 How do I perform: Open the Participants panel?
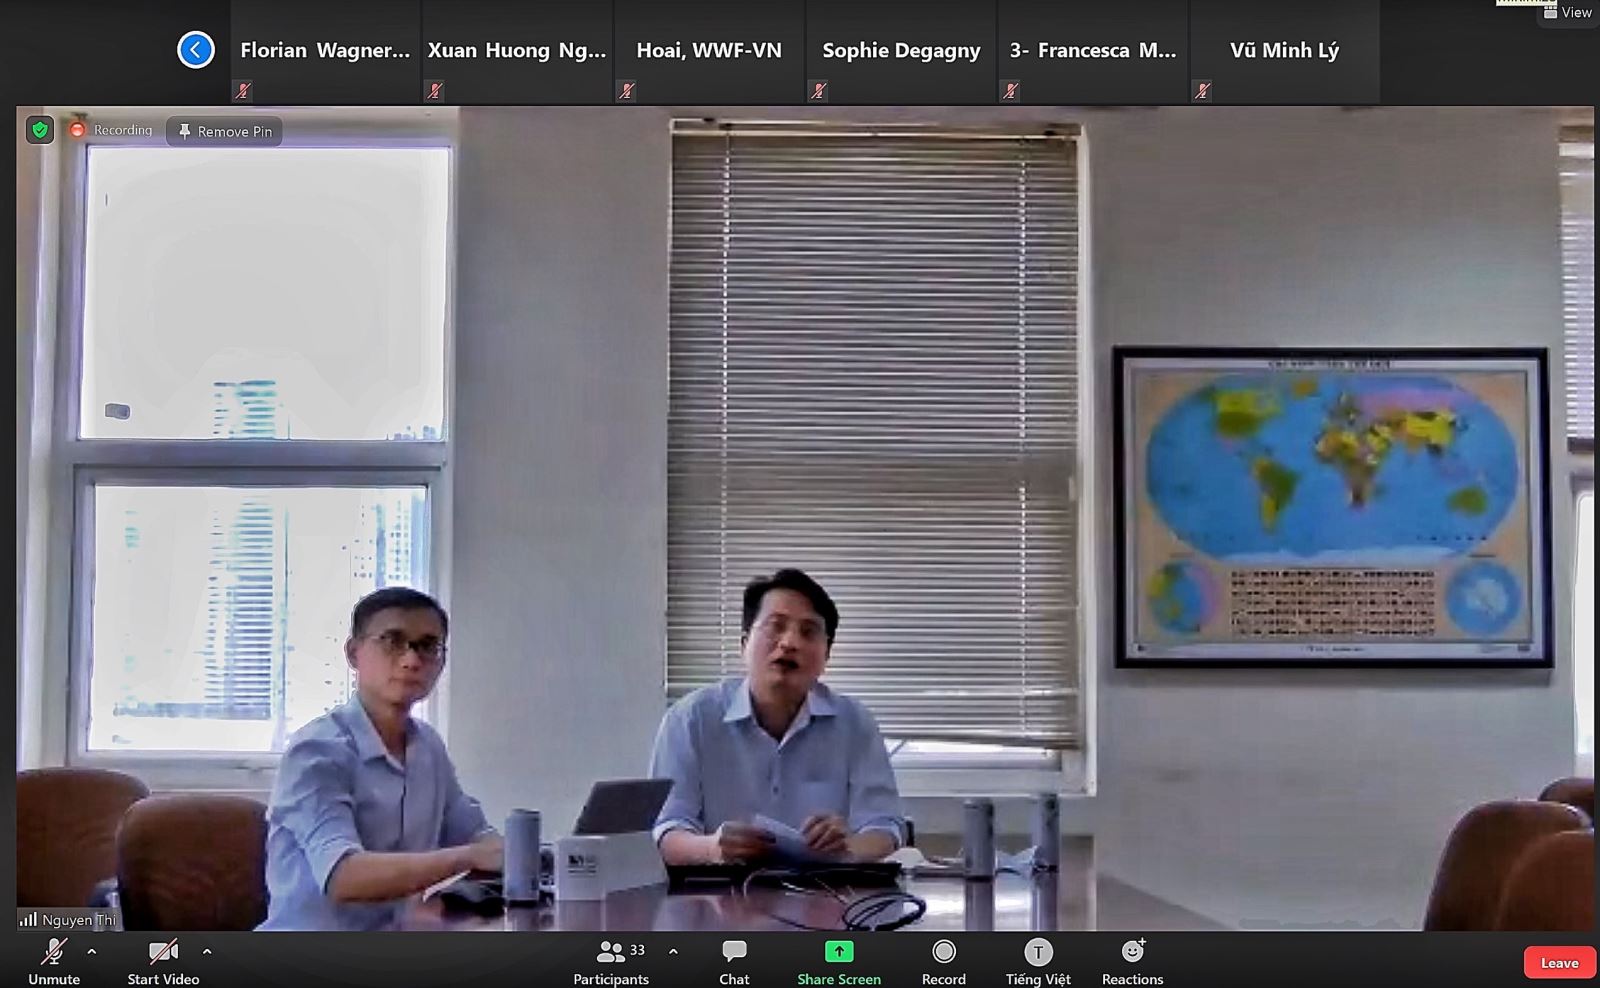(x=611, y=962)
